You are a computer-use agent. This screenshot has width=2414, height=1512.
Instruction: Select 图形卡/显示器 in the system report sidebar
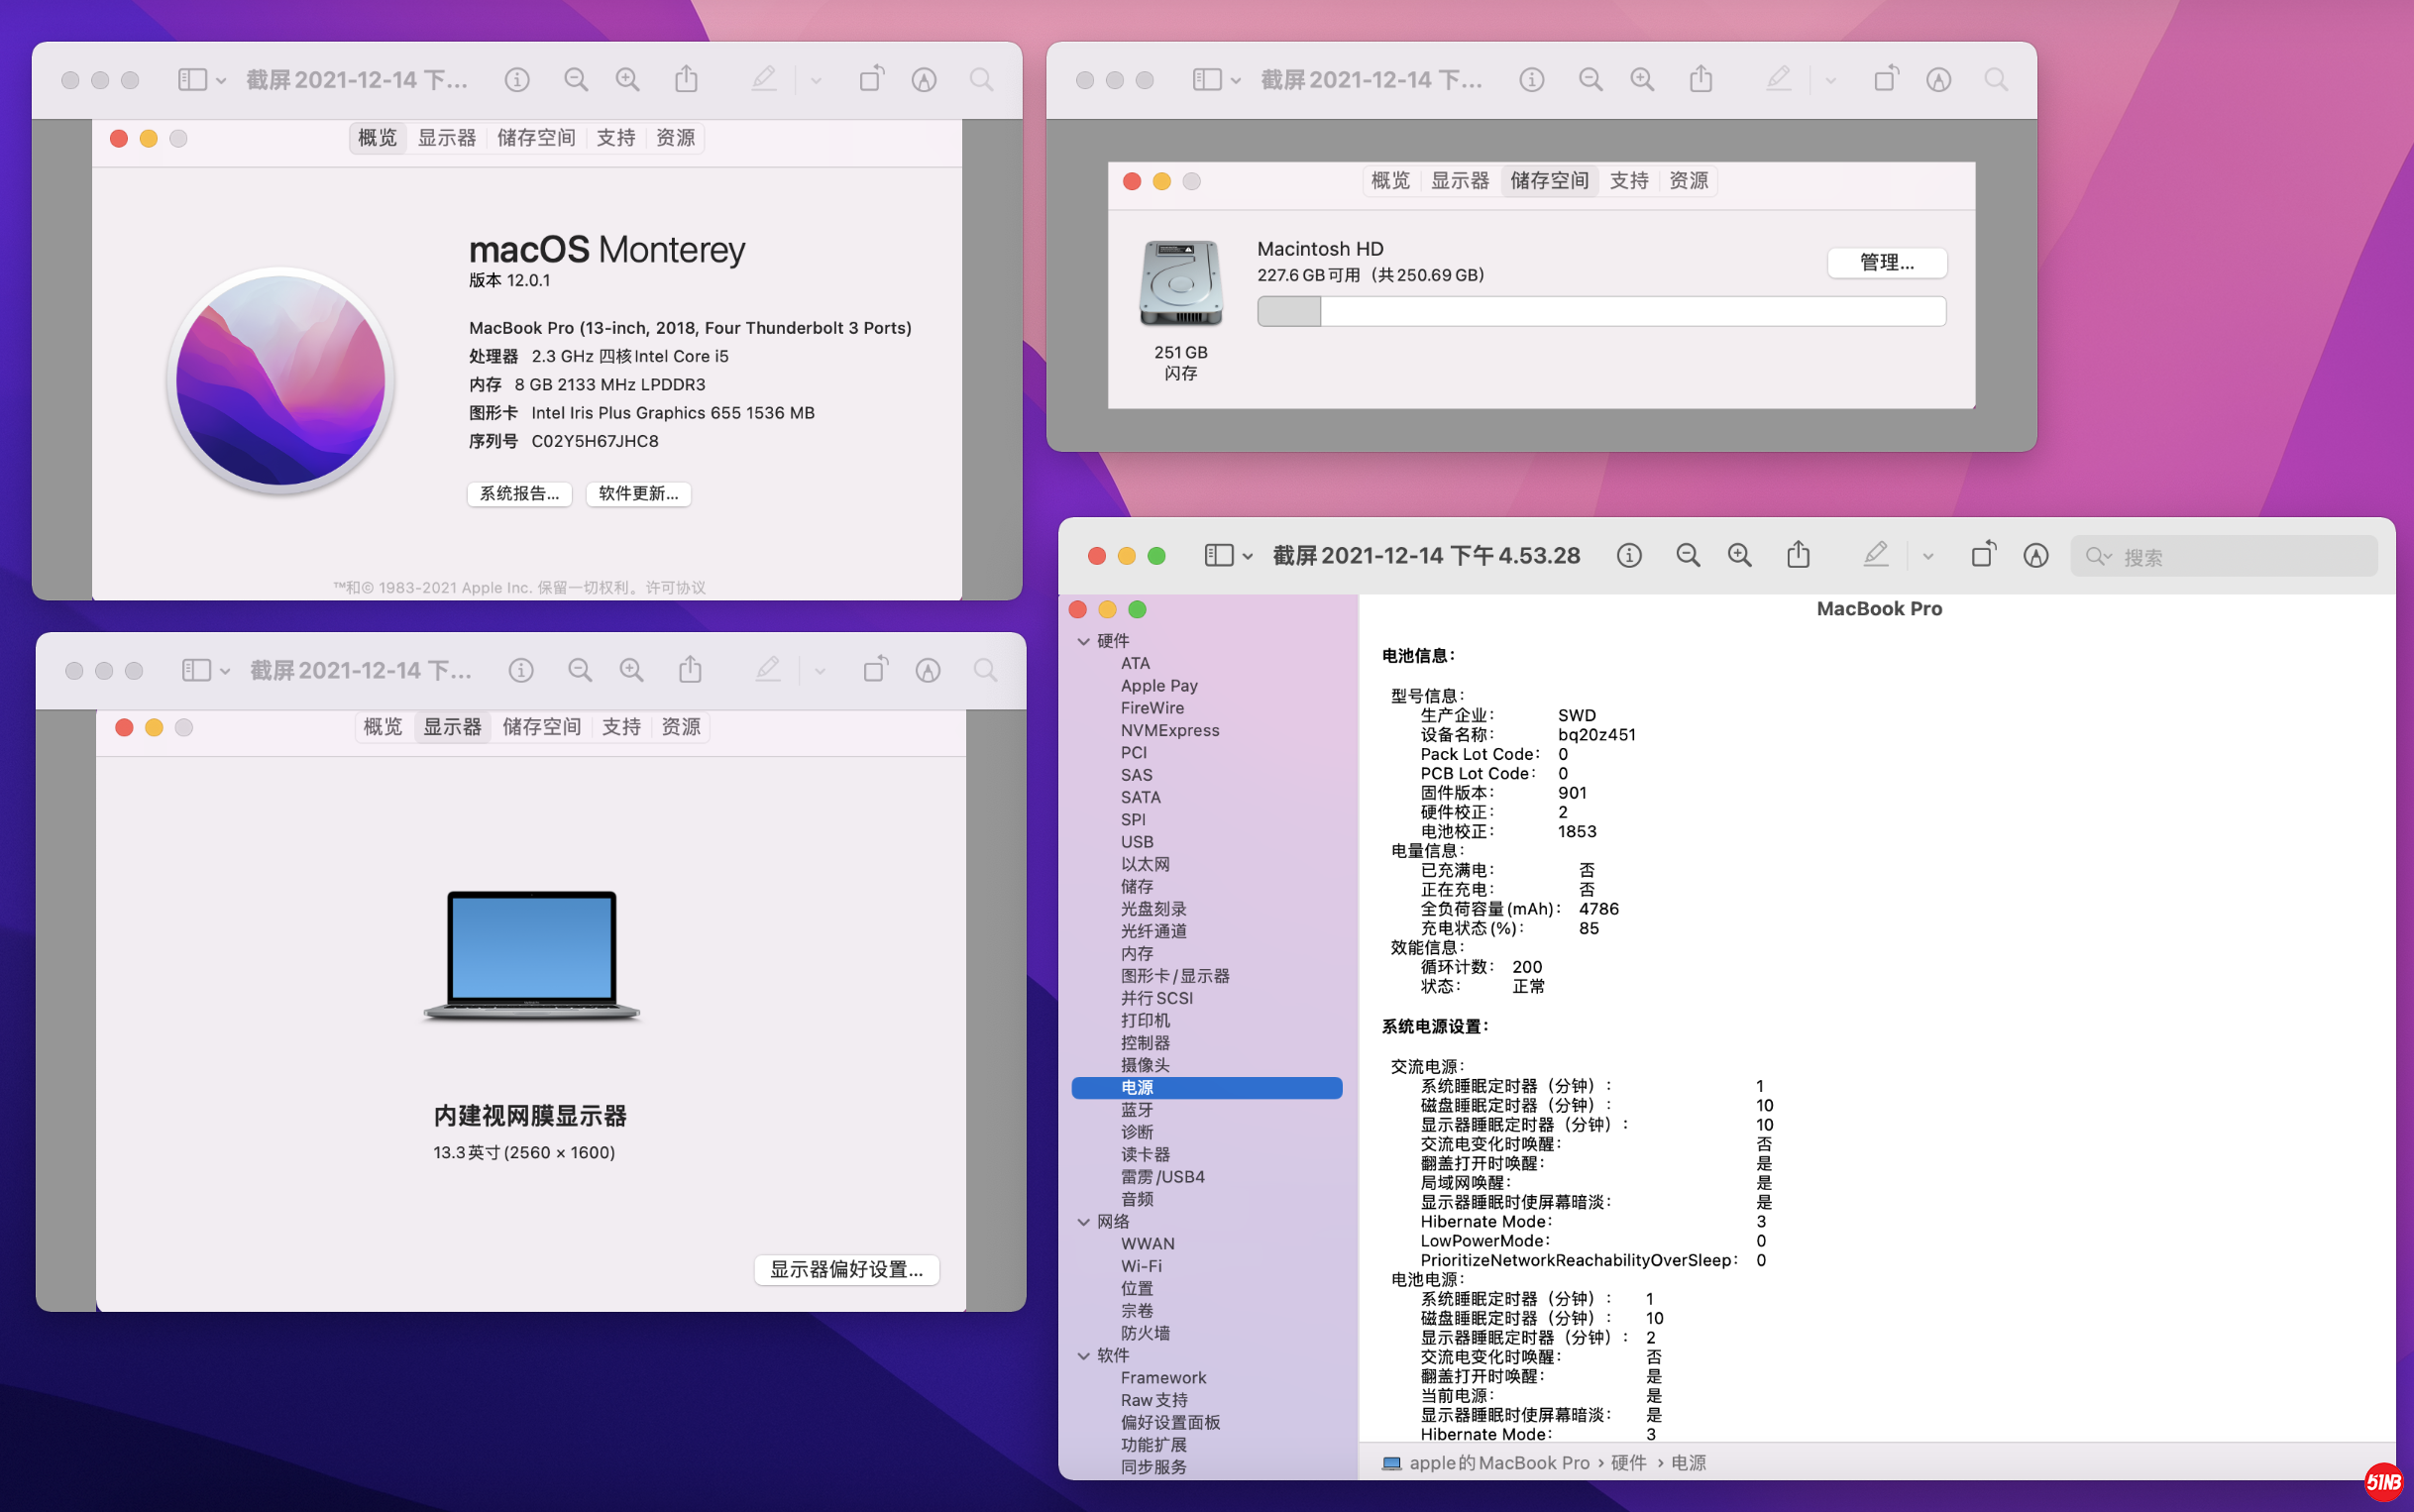(1175, 976)
